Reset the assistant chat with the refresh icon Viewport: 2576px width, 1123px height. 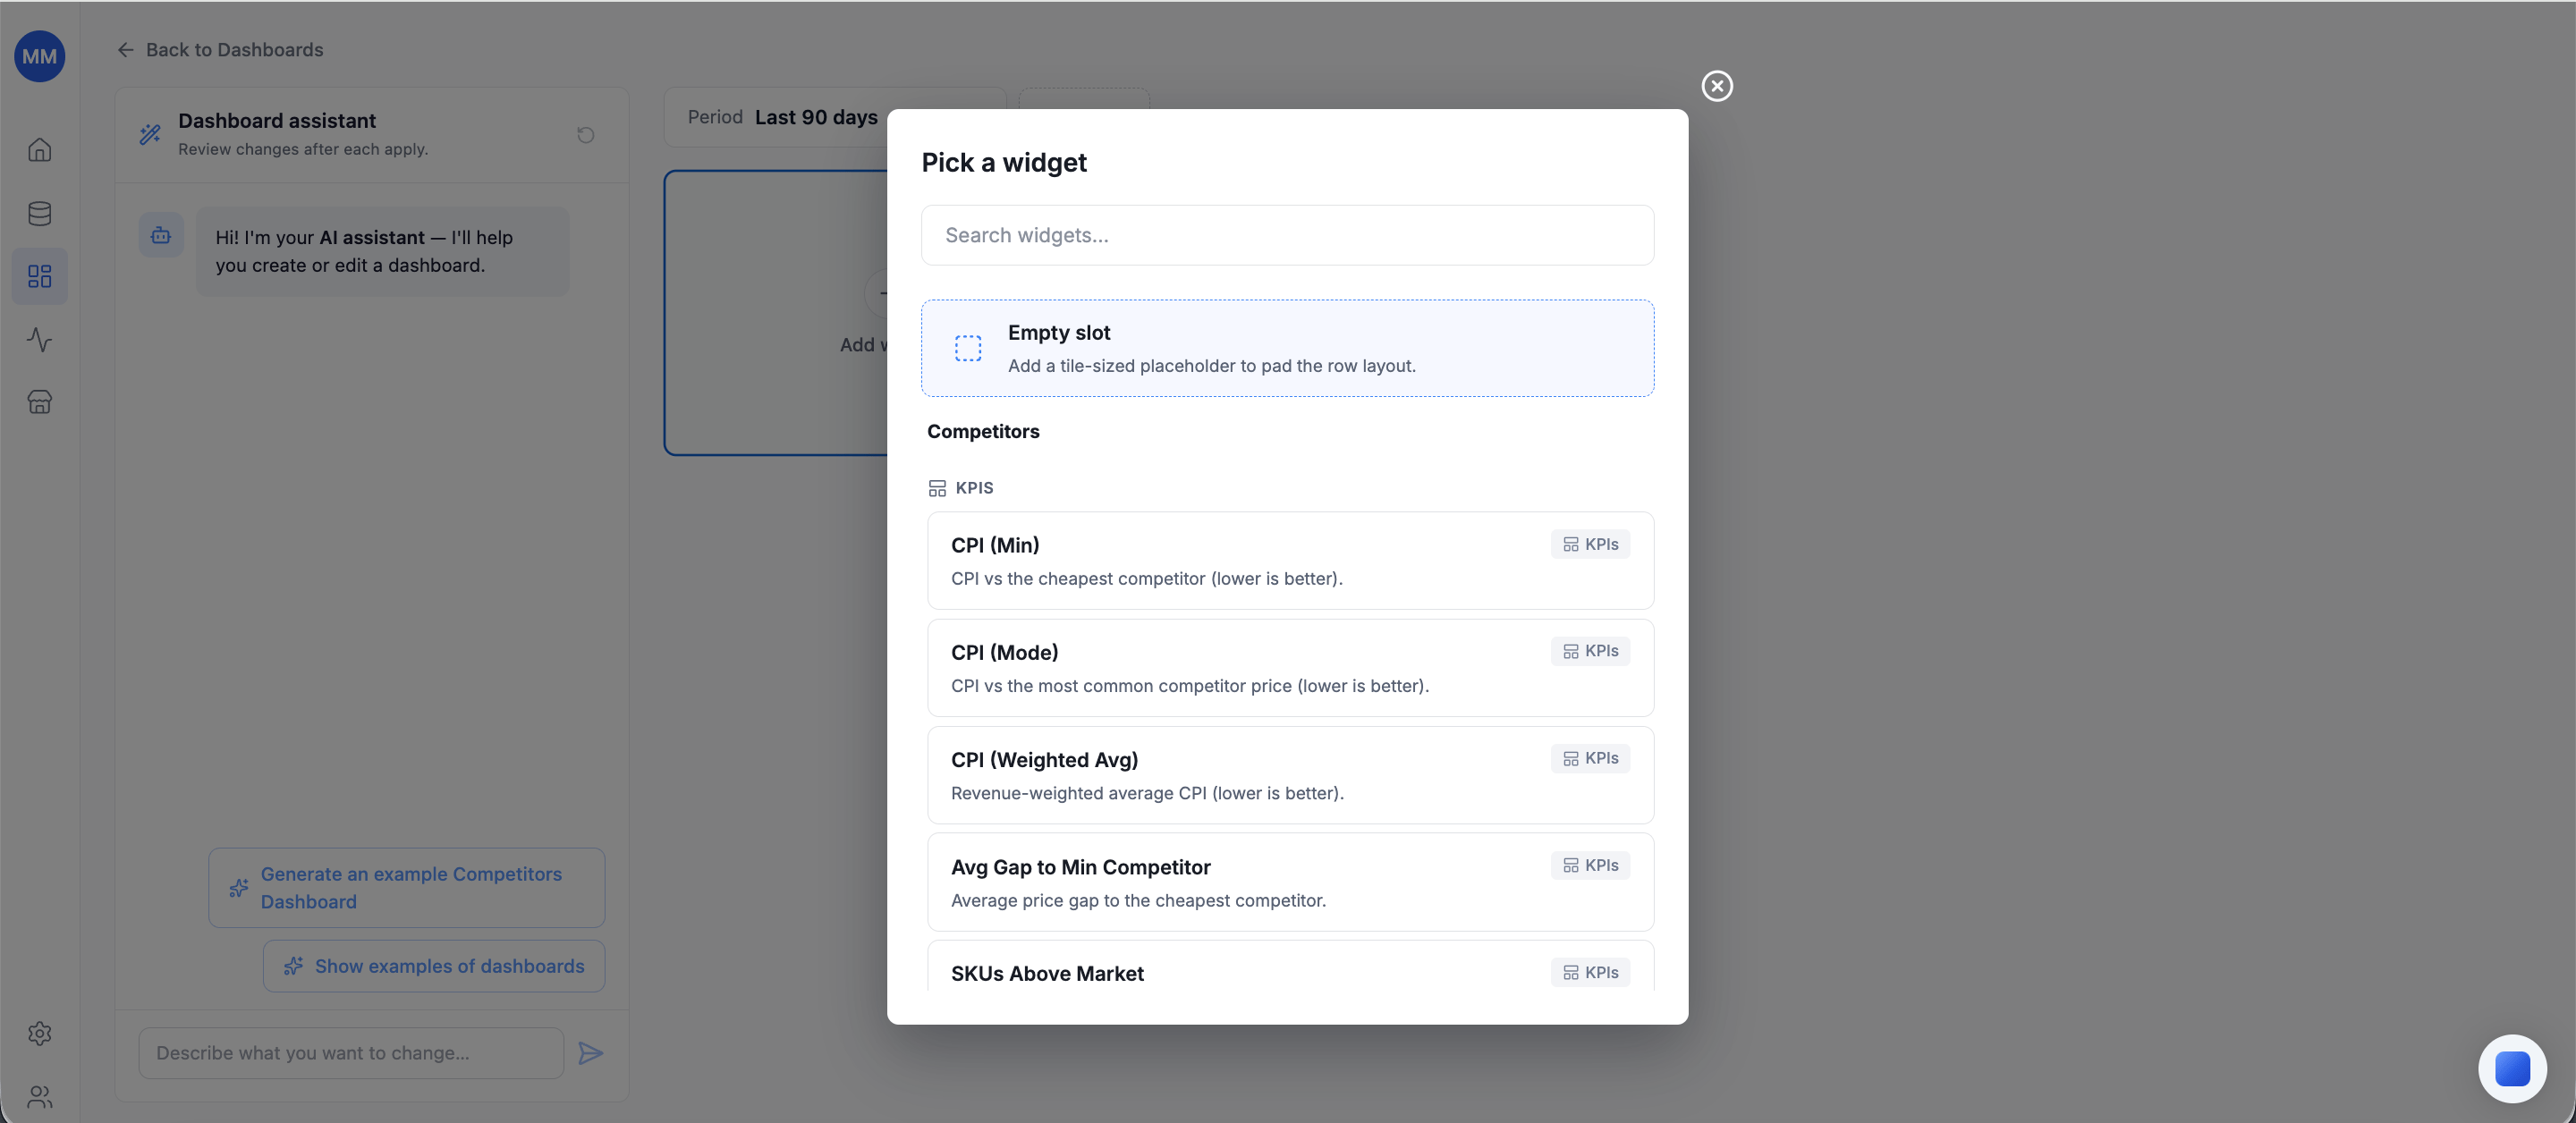(x=586, y=134)
